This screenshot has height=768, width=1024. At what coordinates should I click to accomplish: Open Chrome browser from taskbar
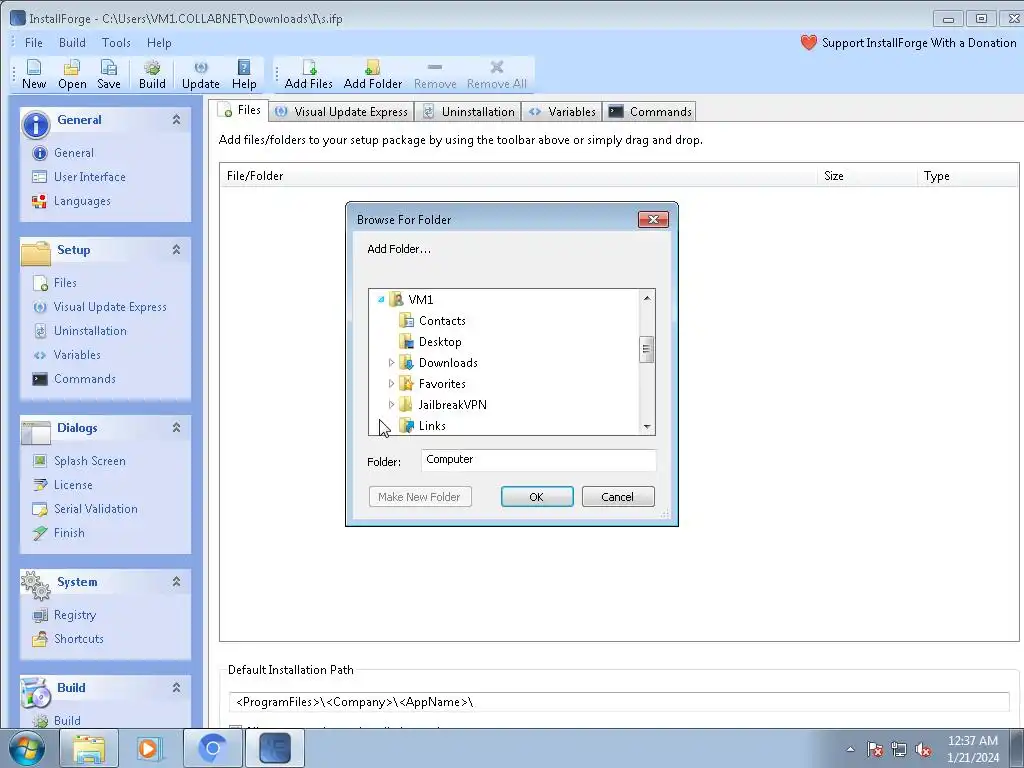(x=212, y=748)
